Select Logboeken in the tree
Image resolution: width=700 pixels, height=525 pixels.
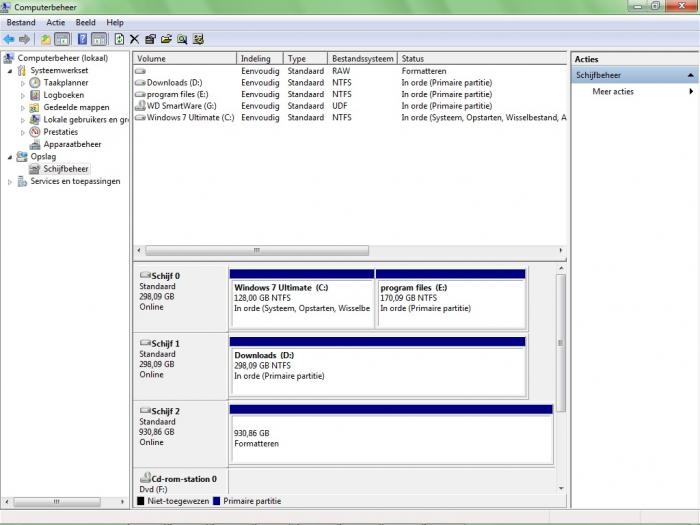63,95
